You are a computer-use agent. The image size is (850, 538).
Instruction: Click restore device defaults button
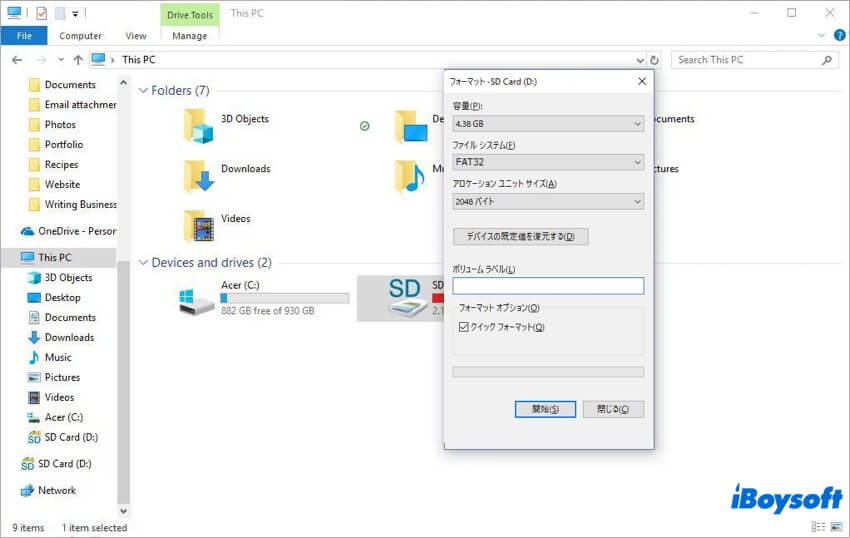[x=520, y=236]
